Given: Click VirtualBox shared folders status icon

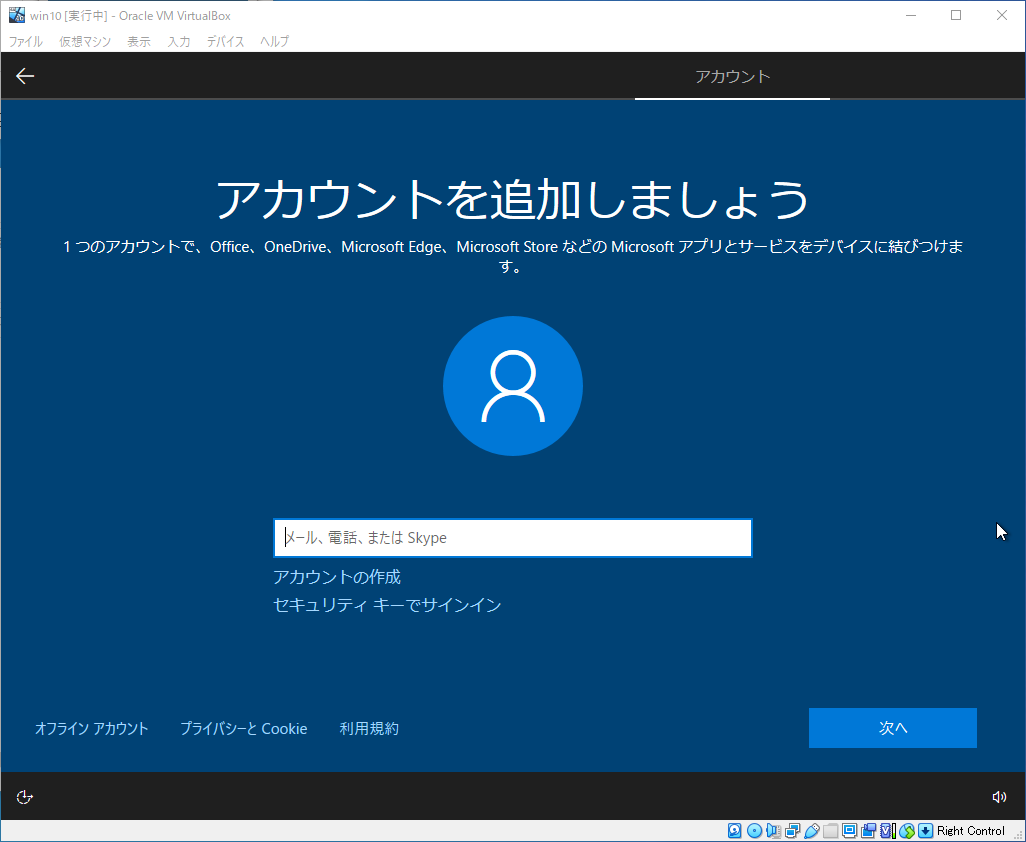Looking at the screenshot, I should tap(830, 831).
